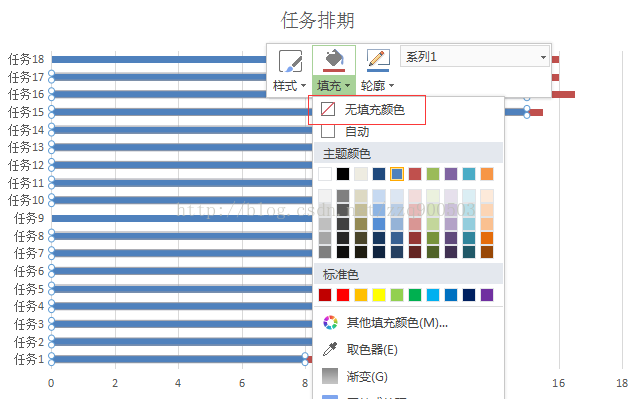Viewport: 632px width, 399px height.
Task: Click axis label 任务1
Action: click(x=29, y=359)
